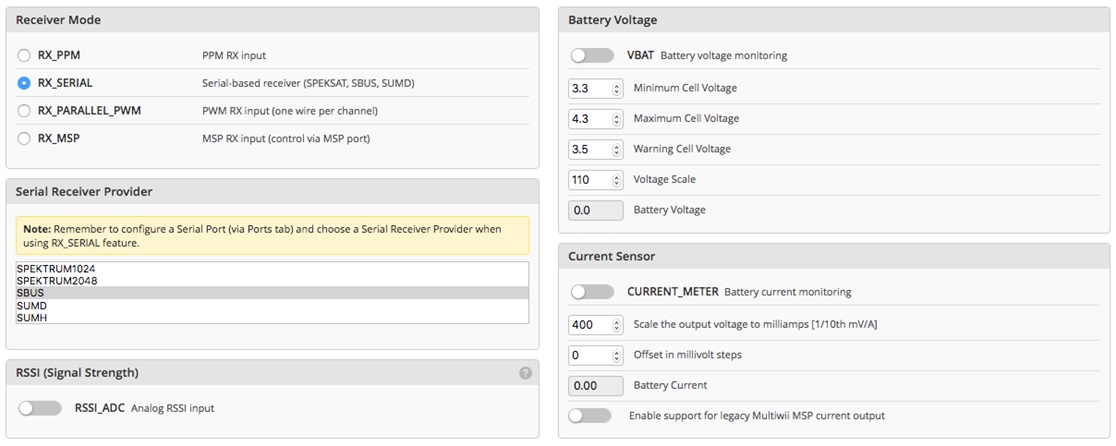Click 'PPM RX input' description text
The image size is (1116, 446).
(234, 55)
